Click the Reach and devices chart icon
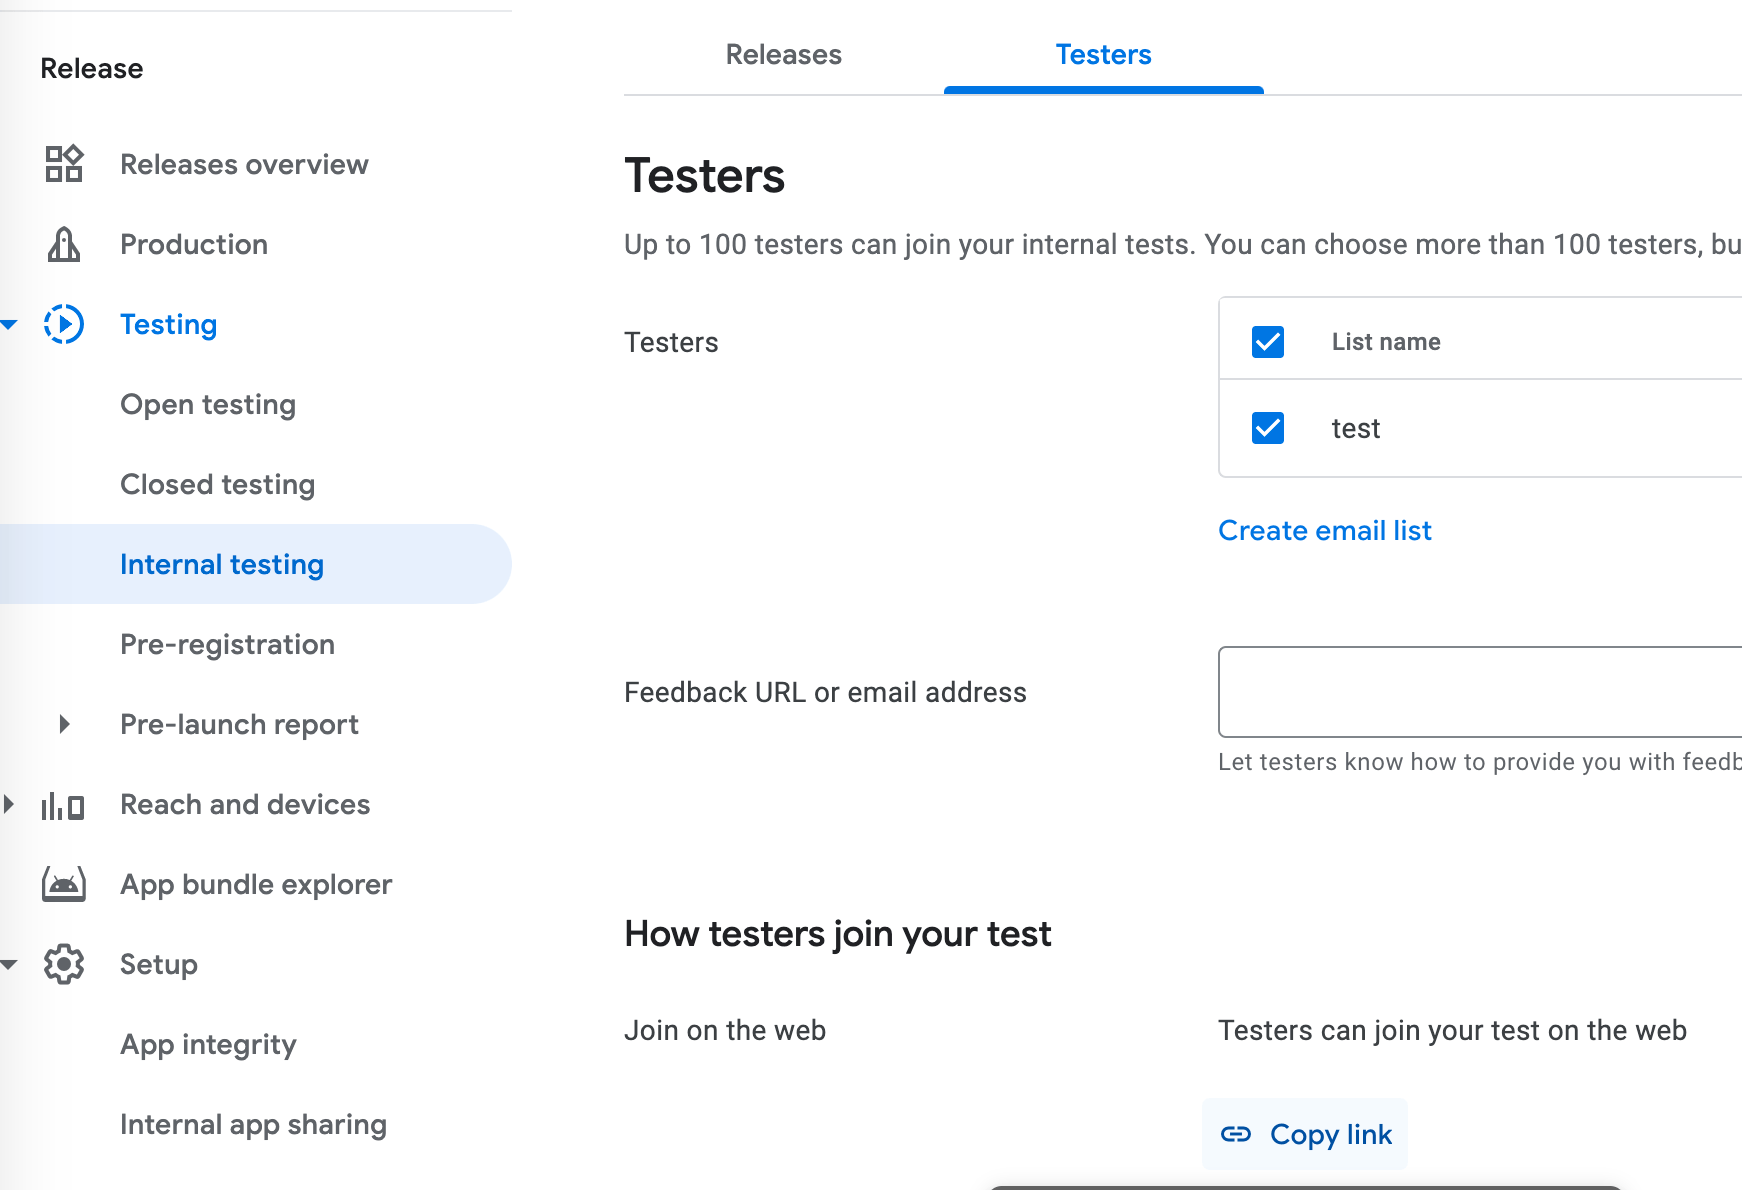Image resolution: width=1742 pixels, height=1190 pixels. [63, 805]
